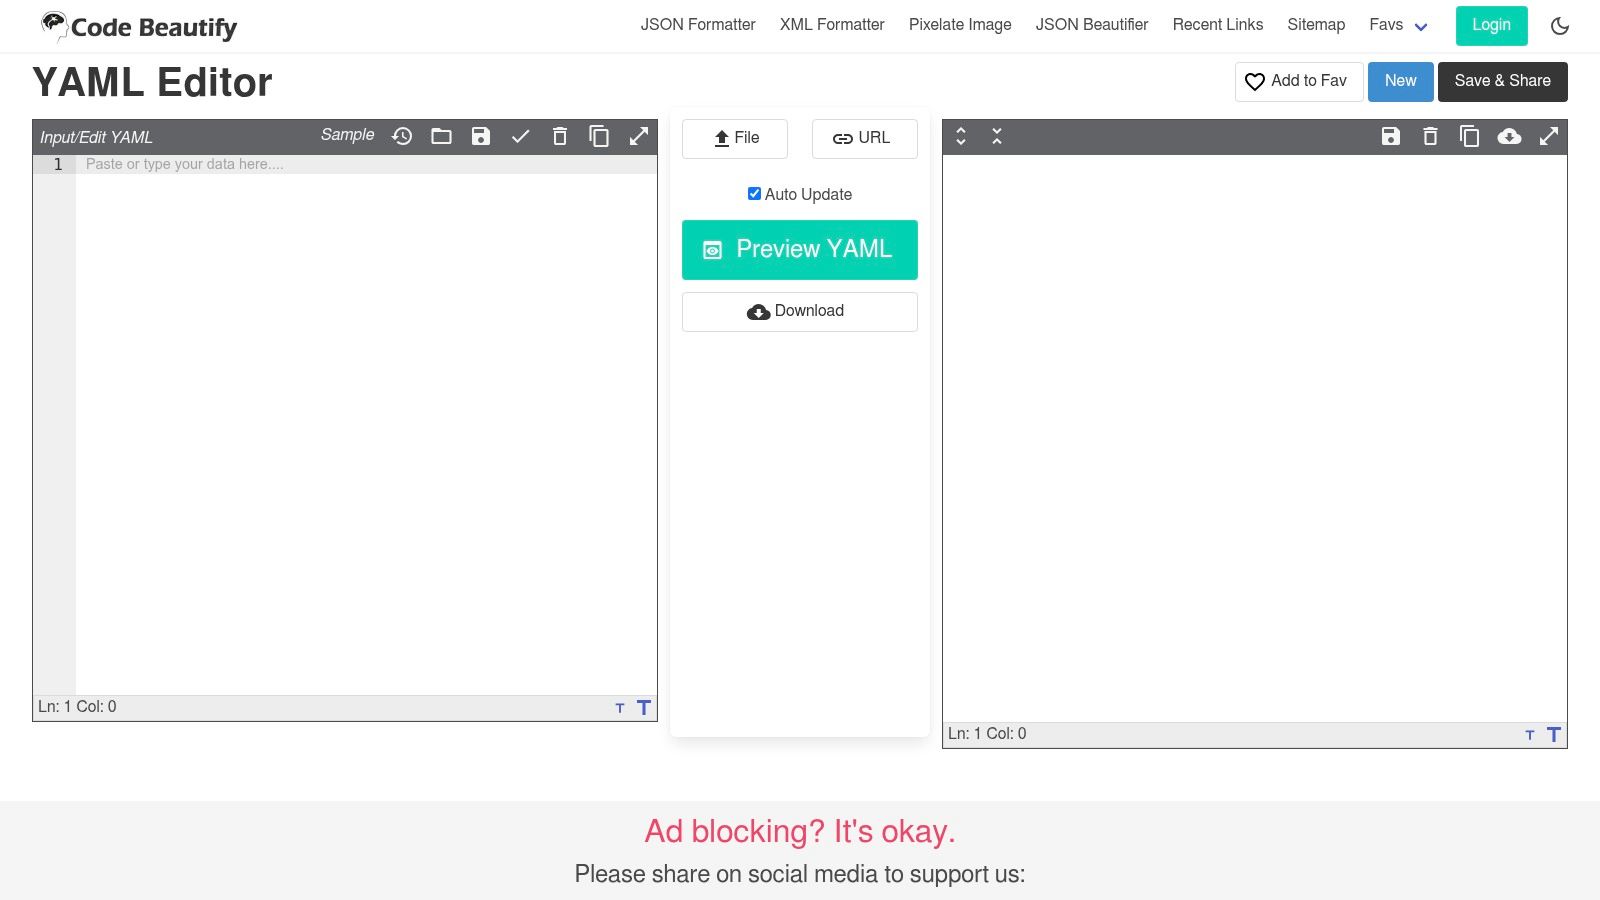The width and height of the screenshot is (1600, 900).
Task: Copy output panel content to clipboard
Action: (1469, 137)
